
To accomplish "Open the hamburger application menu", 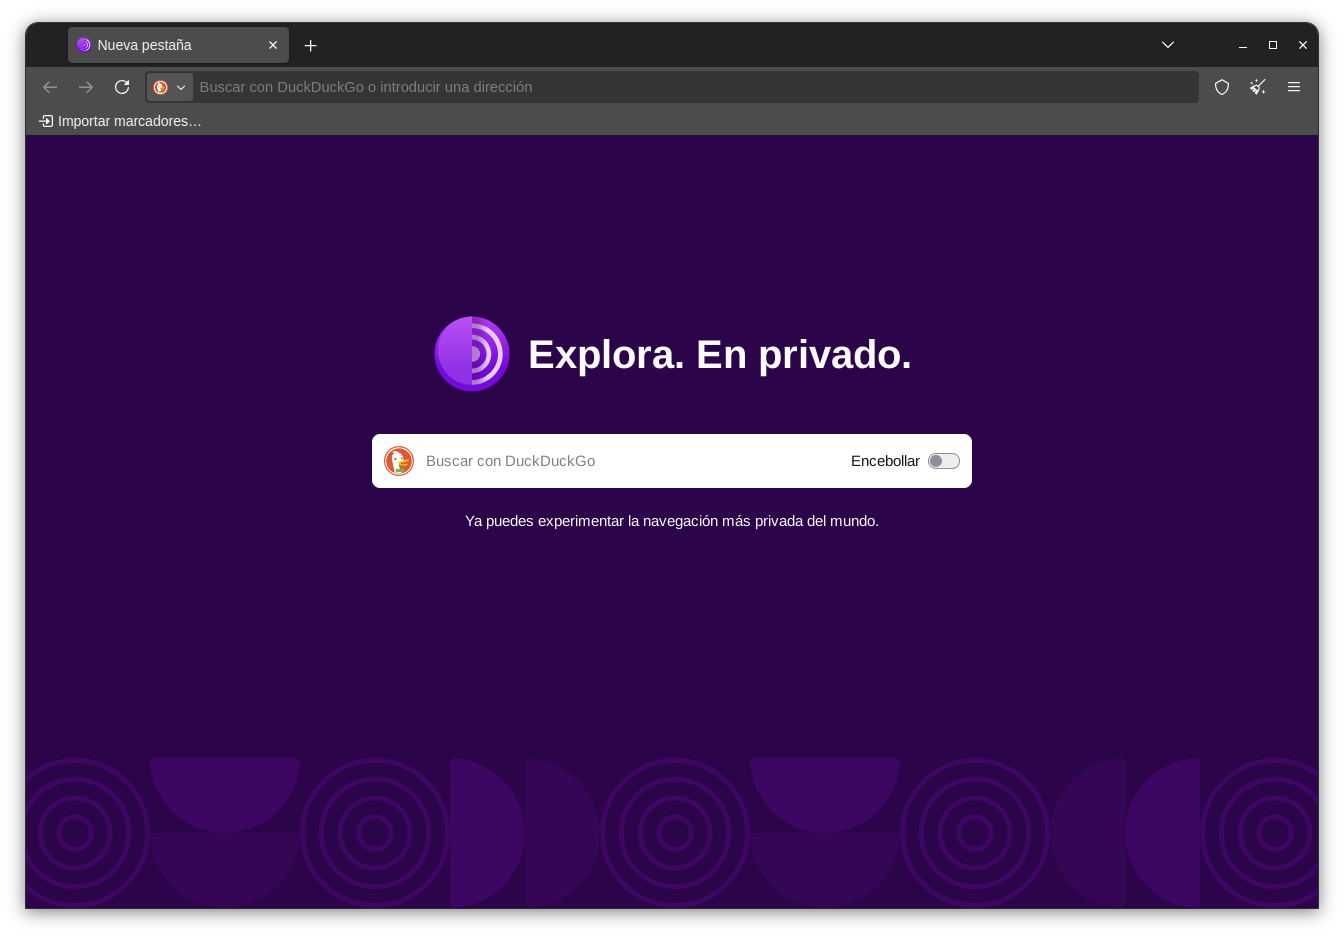I will pyautogui.click(x=1294, y=87).
